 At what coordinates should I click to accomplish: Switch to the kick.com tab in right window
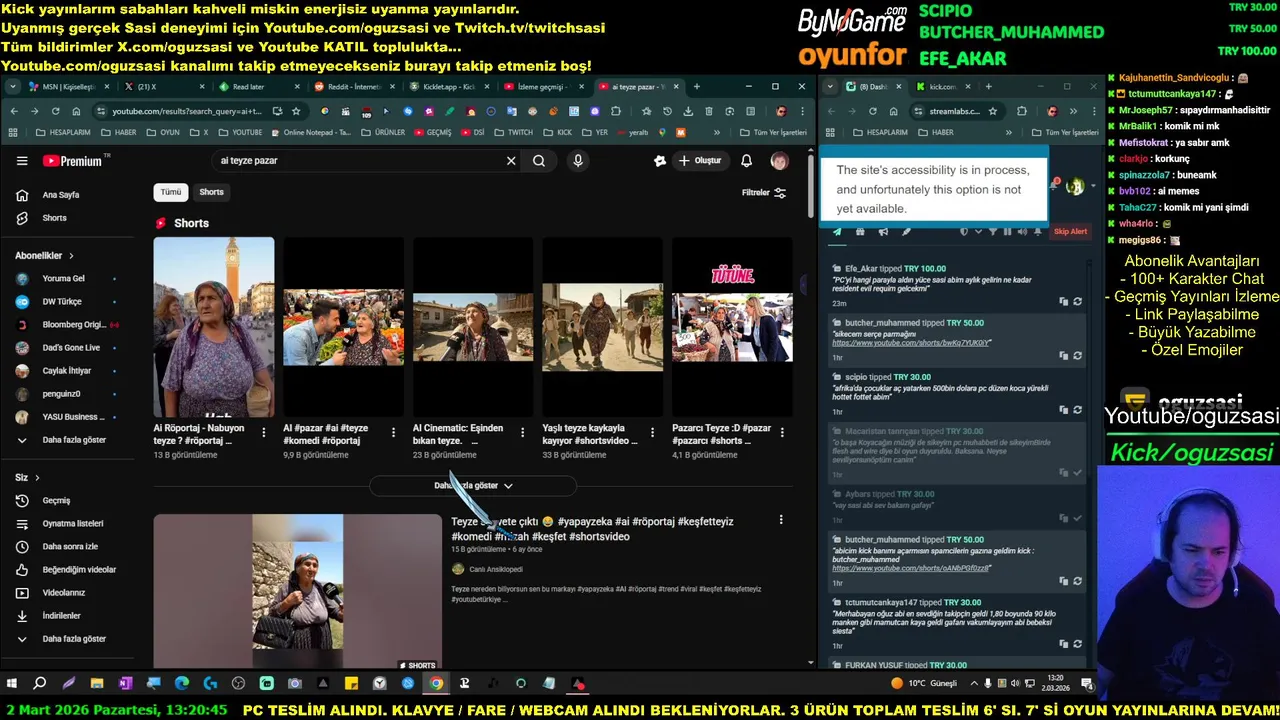pos(942,87)
